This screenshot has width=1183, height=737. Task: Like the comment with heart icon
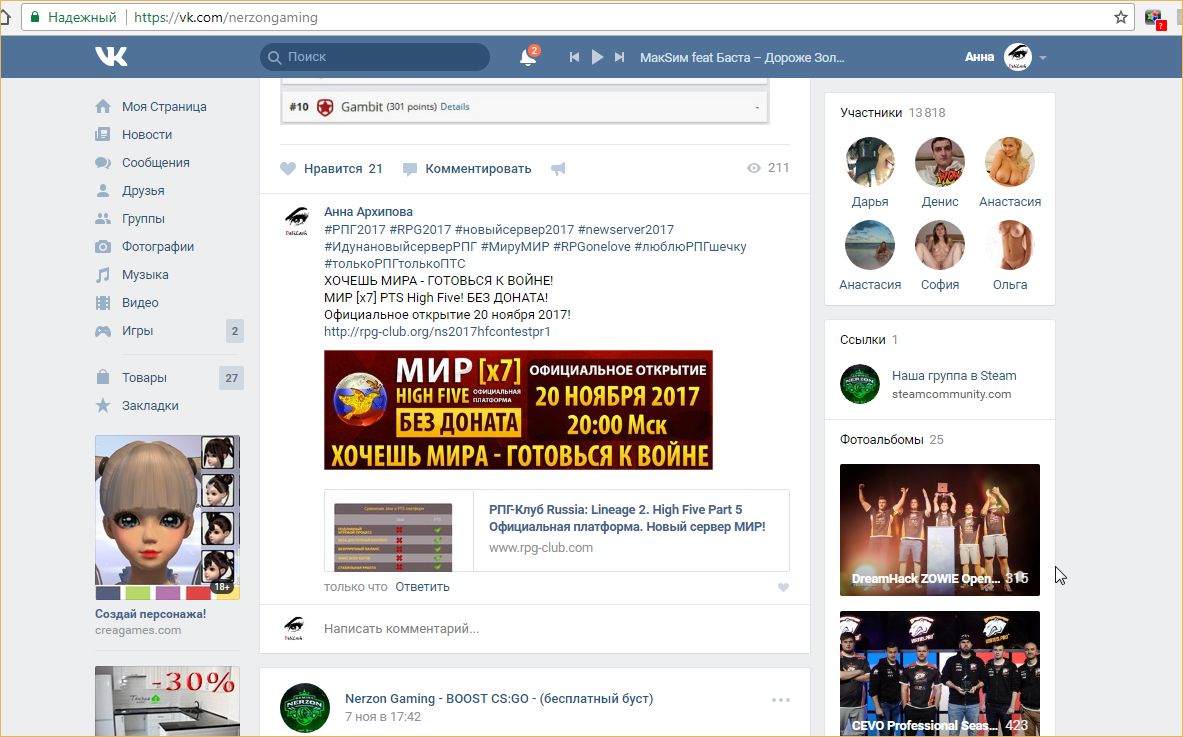tap(783, 588)
